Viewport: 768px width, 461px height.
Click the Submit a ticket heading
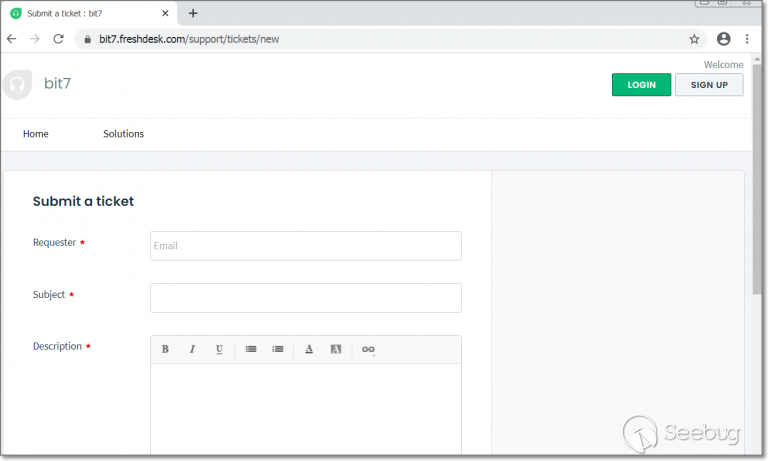point(83,201)
